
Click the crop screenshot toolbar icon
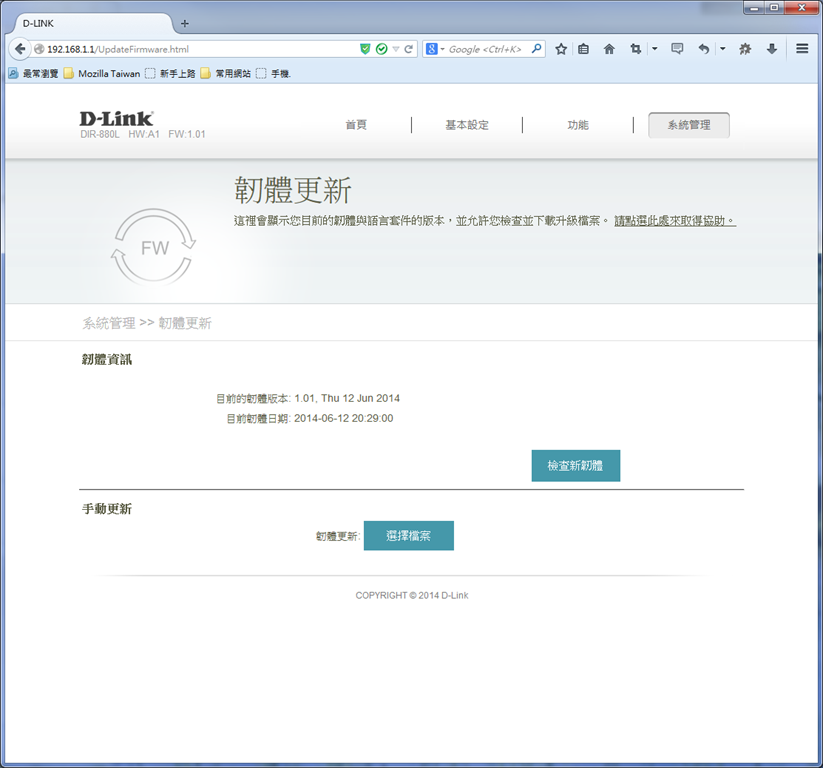636,49
